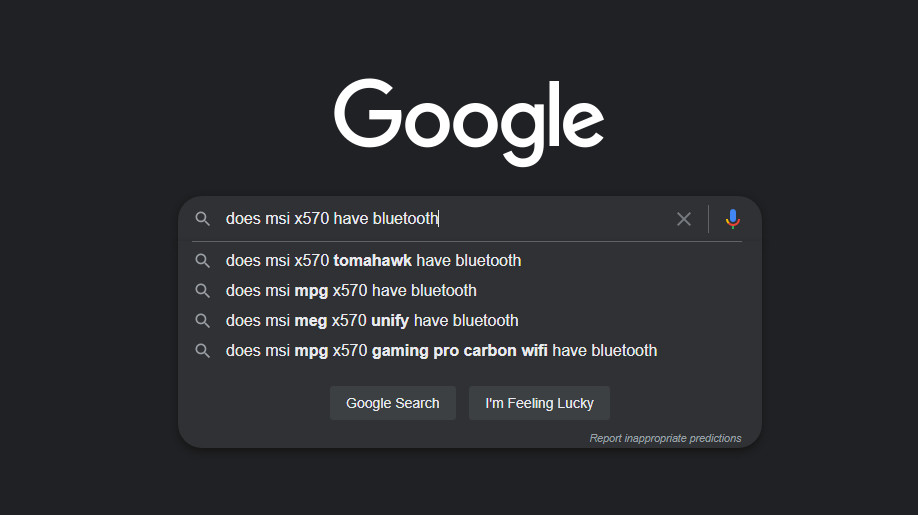The height and width of the screenshot is (515, 918).
Task: Click the Google logo
Action: click(469, 123)
